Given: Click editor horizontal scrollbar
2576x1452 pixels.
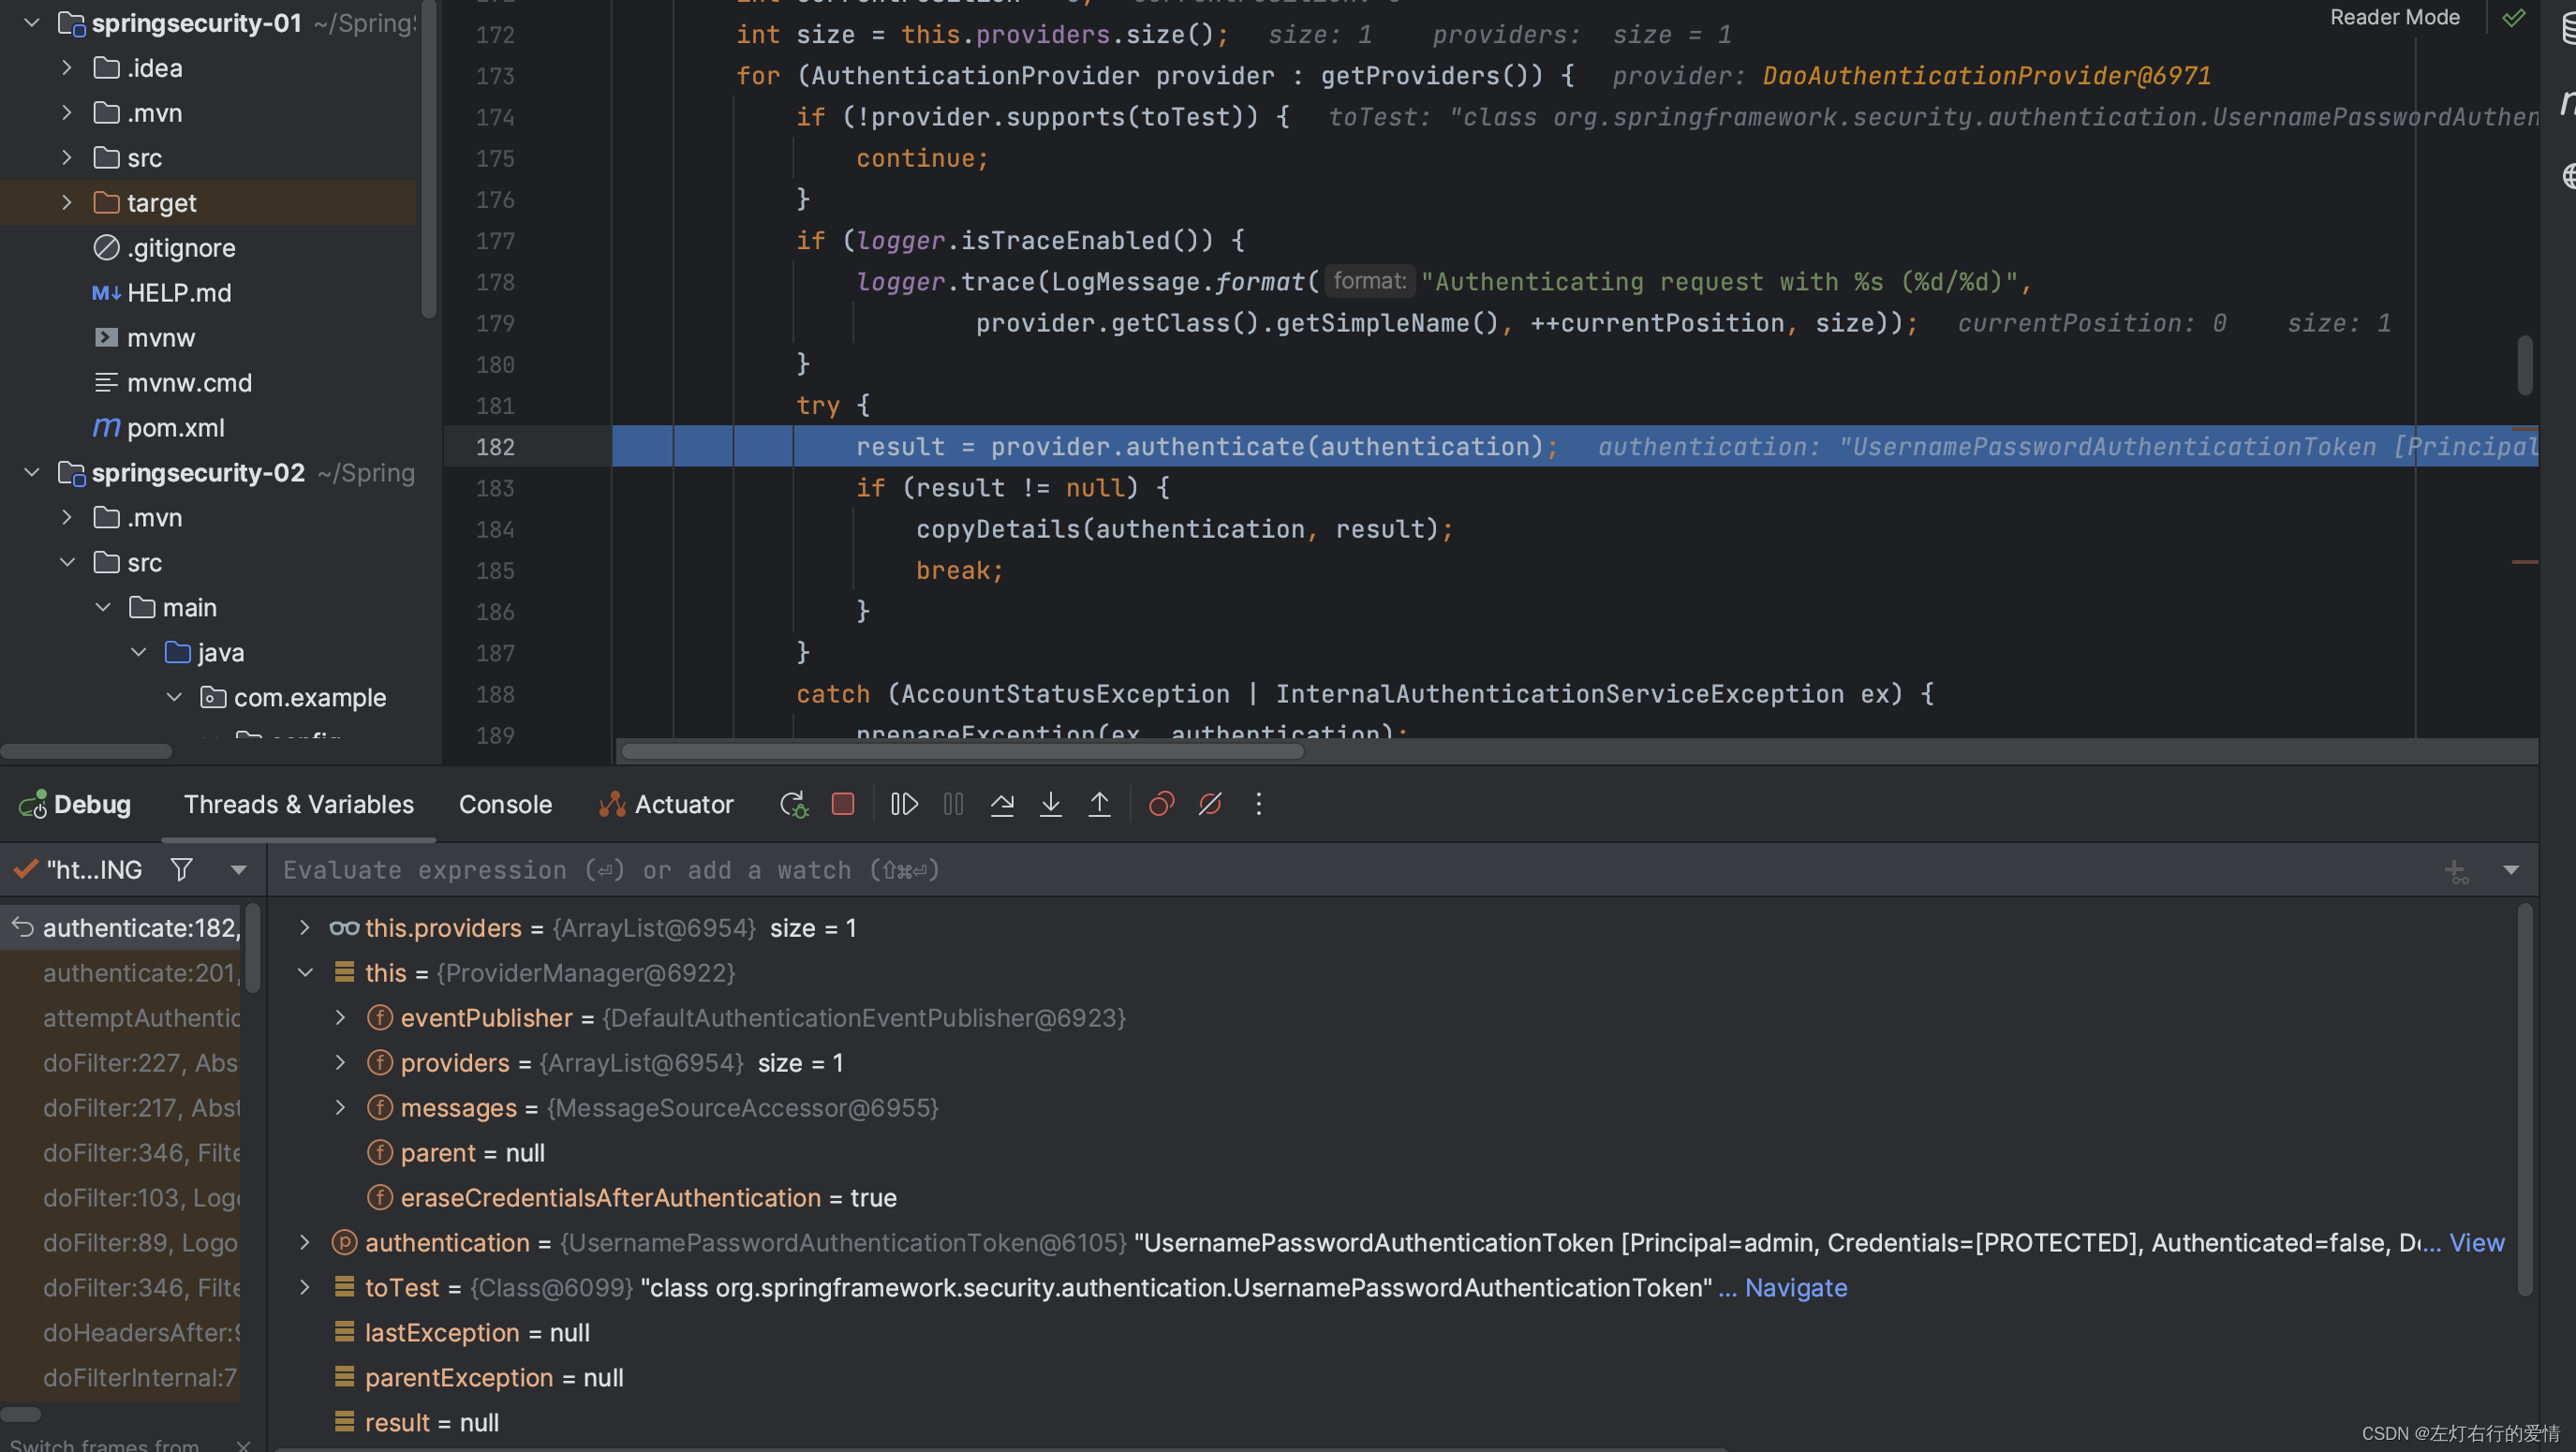Looking at the screenshot, I should click(x=961, y=751).
